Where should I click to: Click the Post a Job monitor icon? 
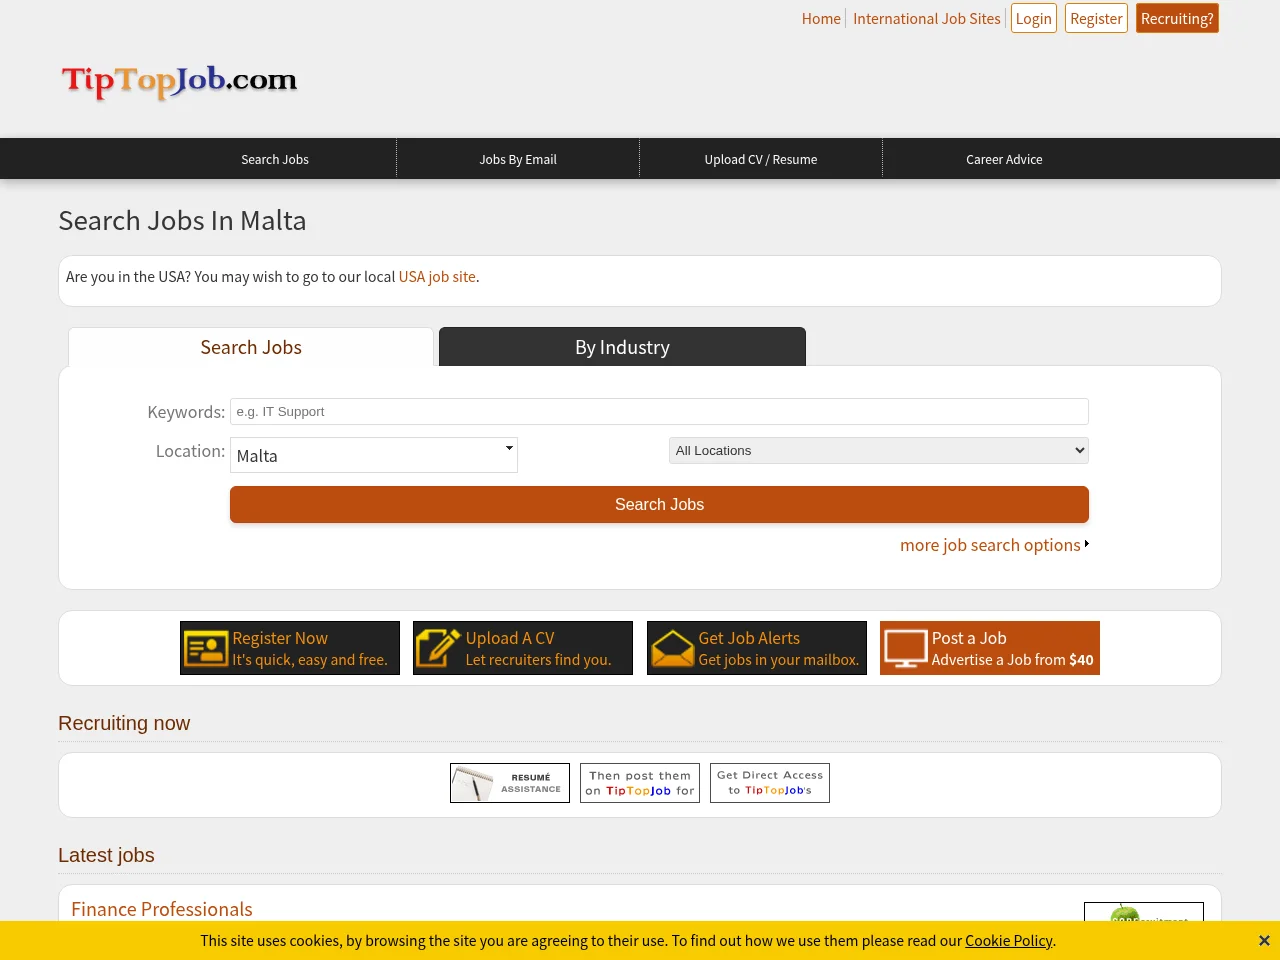click(x=905, y=648)
